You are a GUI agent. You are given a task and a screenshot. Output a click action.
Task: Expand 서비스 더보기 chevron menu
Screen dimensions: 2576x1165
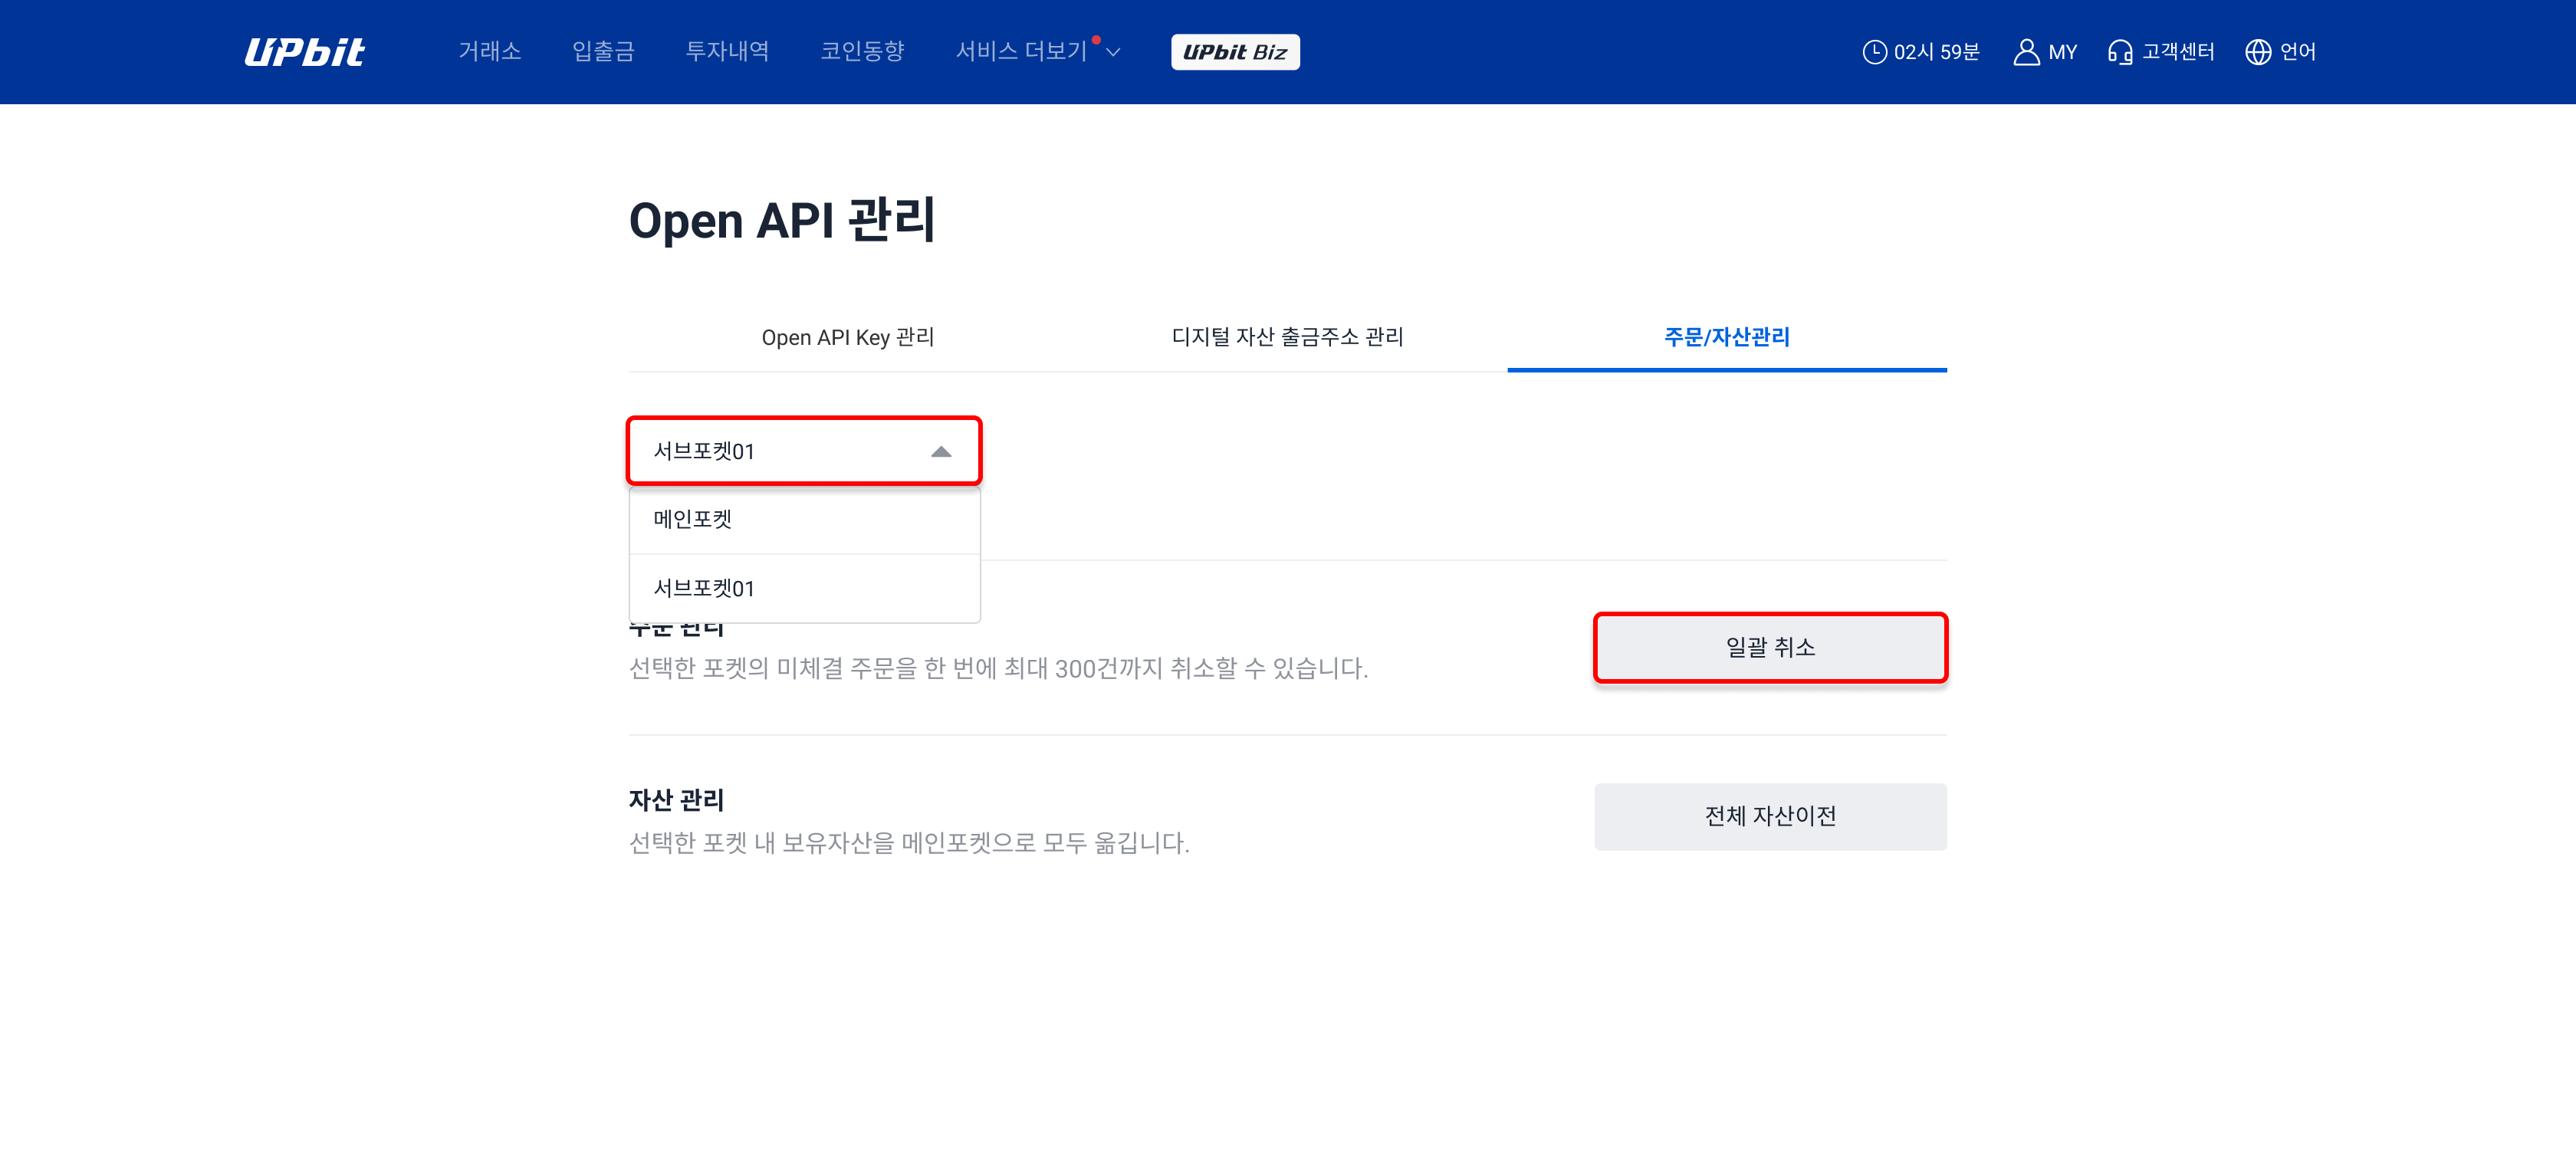click(x=1113, y=52)
